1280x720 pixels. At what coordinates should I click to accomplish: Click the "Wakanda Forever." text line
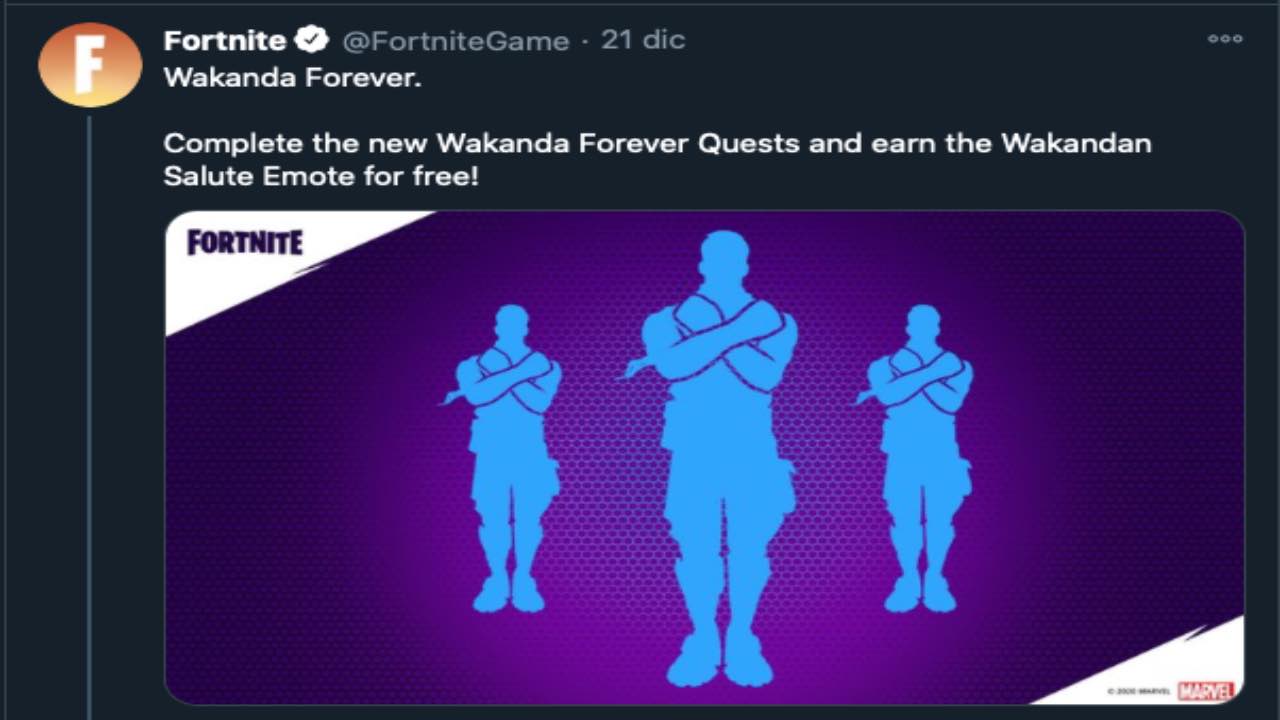[292, 79]
